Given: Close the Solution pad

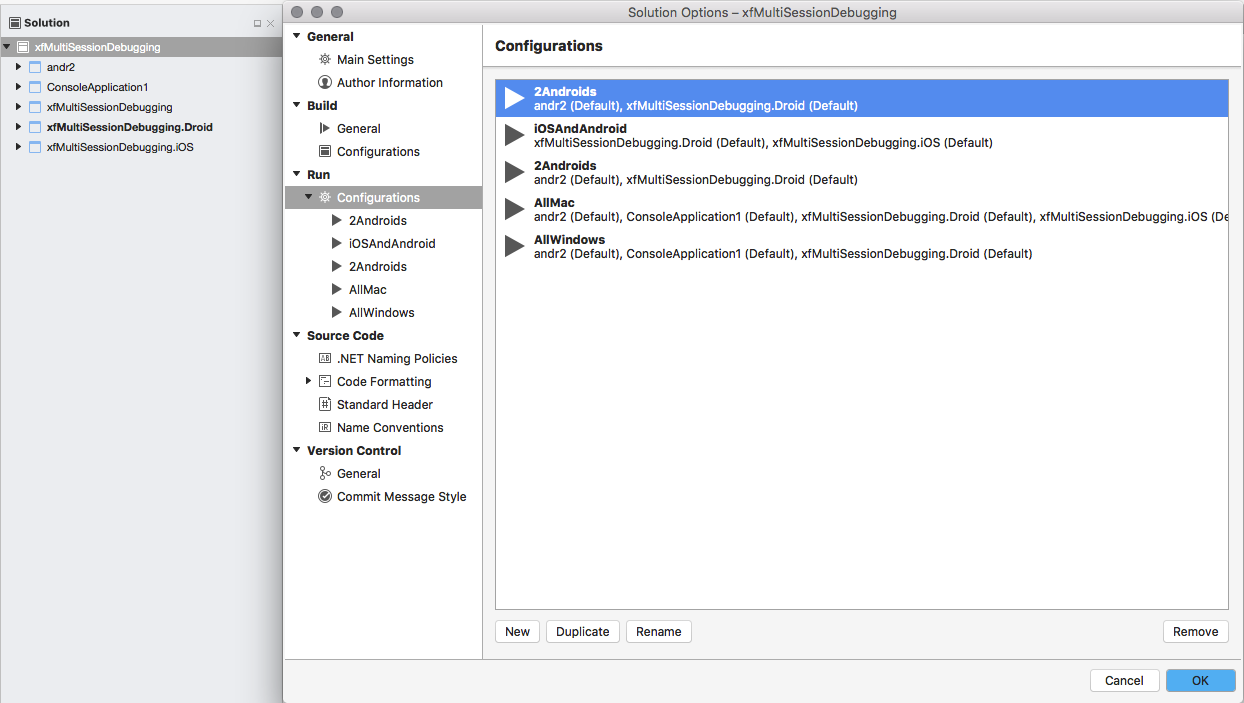Looking at the screenshot, I should pos(270,23).
